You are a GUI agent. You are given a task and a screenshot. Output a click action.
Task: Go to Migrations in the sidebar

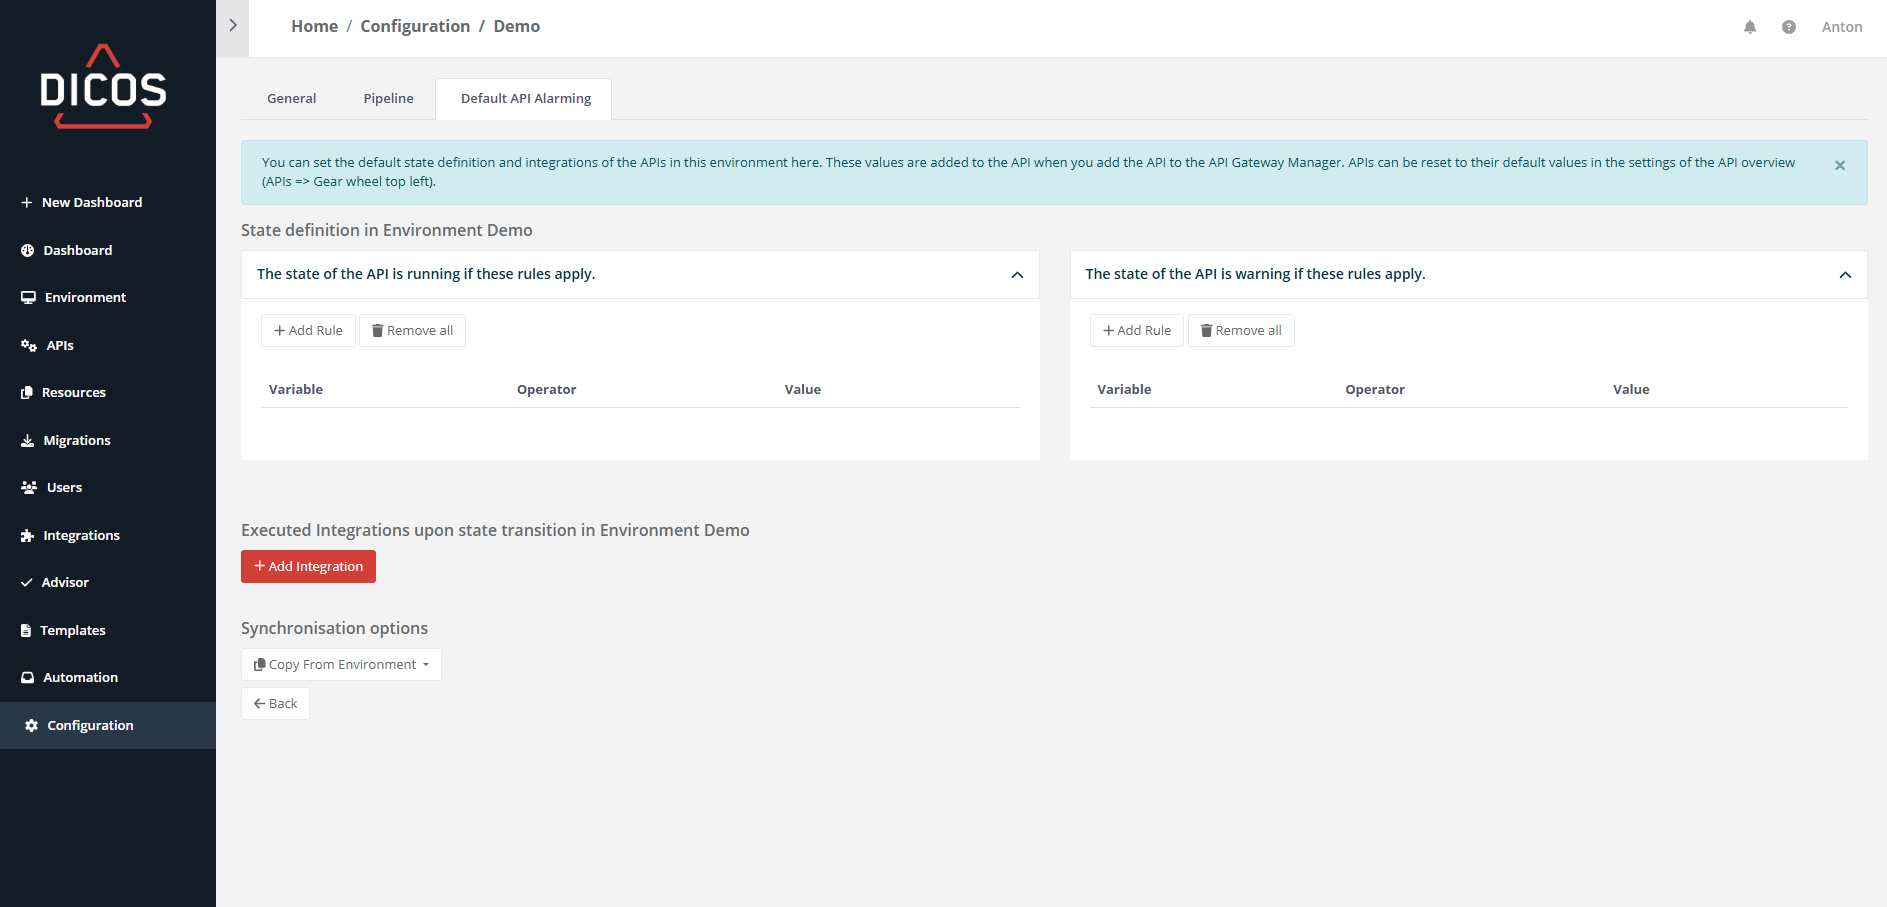coord(76,441)
